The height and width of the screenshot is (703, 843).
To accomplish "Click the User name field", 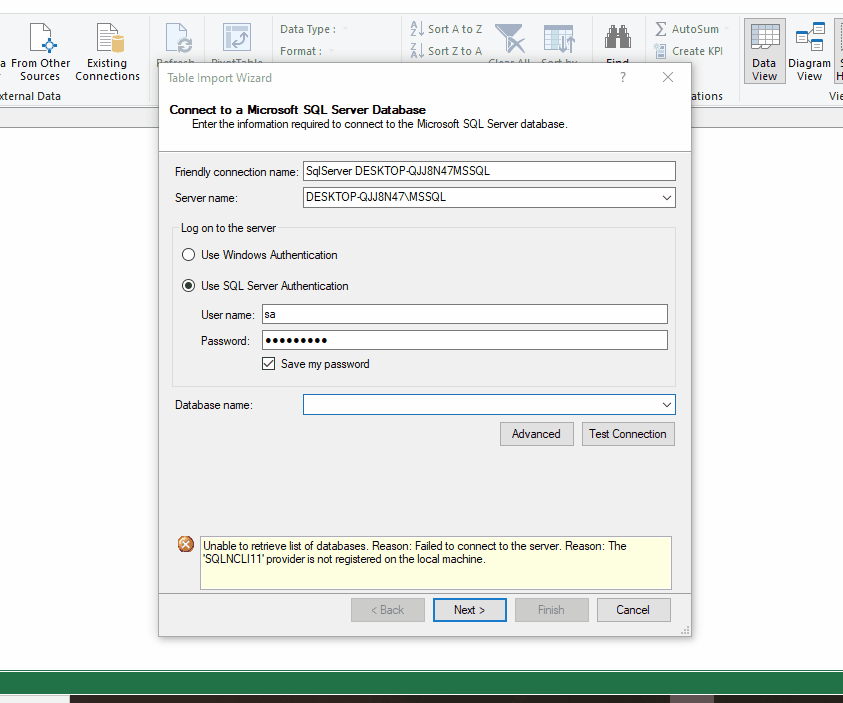I will coord(465,314).
